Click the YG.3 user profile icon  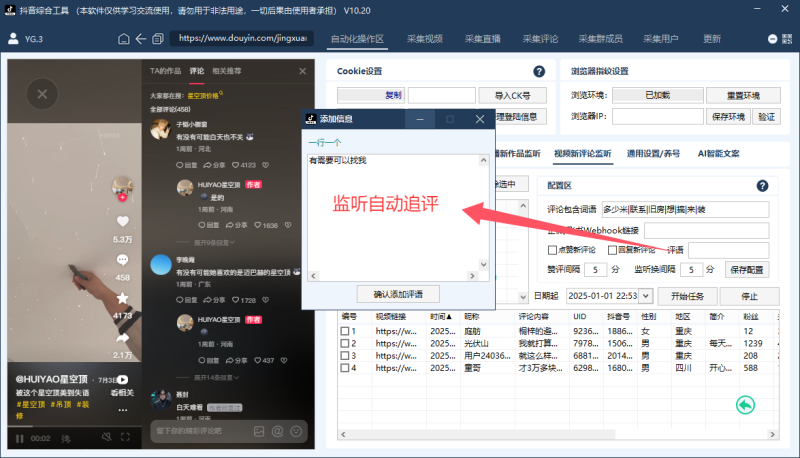tap(13, 39)
